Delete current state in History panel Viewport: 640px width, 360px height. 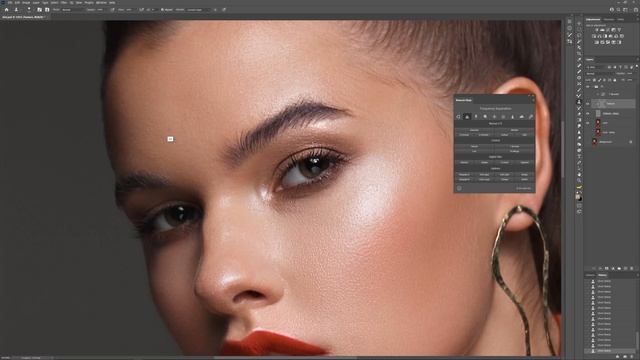[632, 356]
